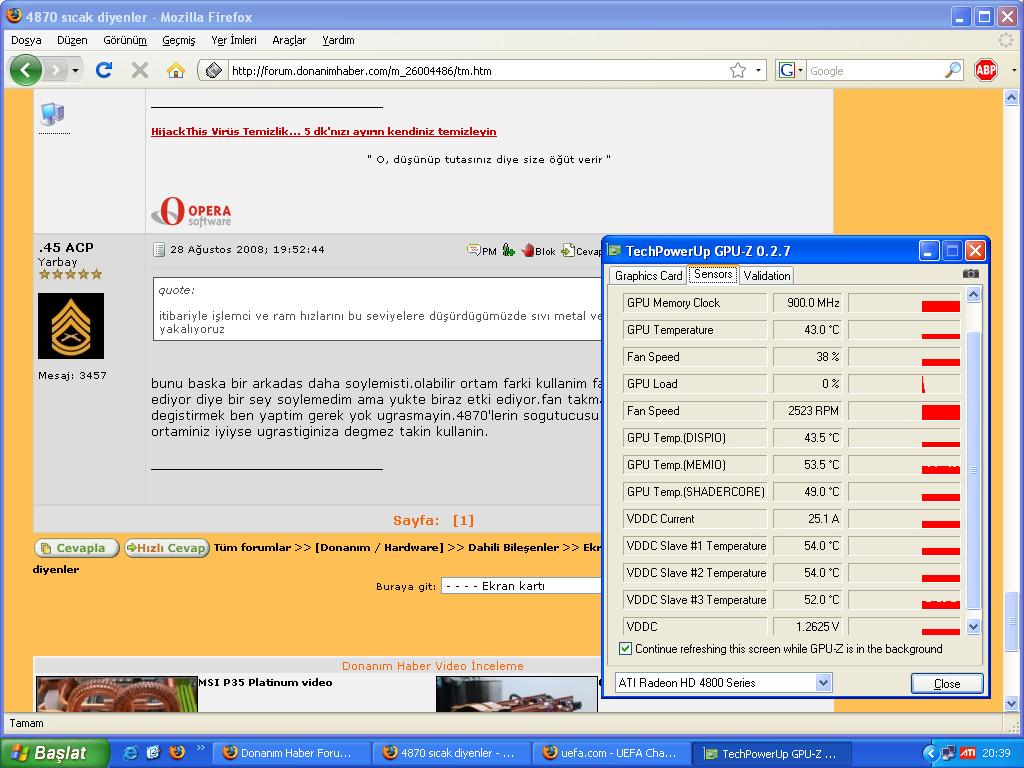This screenshot has width=1024, height=768.
Task: Switch to uefa.com taskbar window
Action: coord(611,753)
